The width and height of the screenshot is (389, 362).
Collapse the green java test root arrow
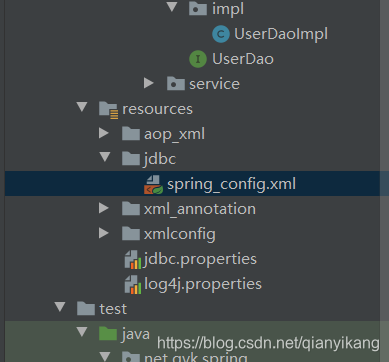coord(82,332)
